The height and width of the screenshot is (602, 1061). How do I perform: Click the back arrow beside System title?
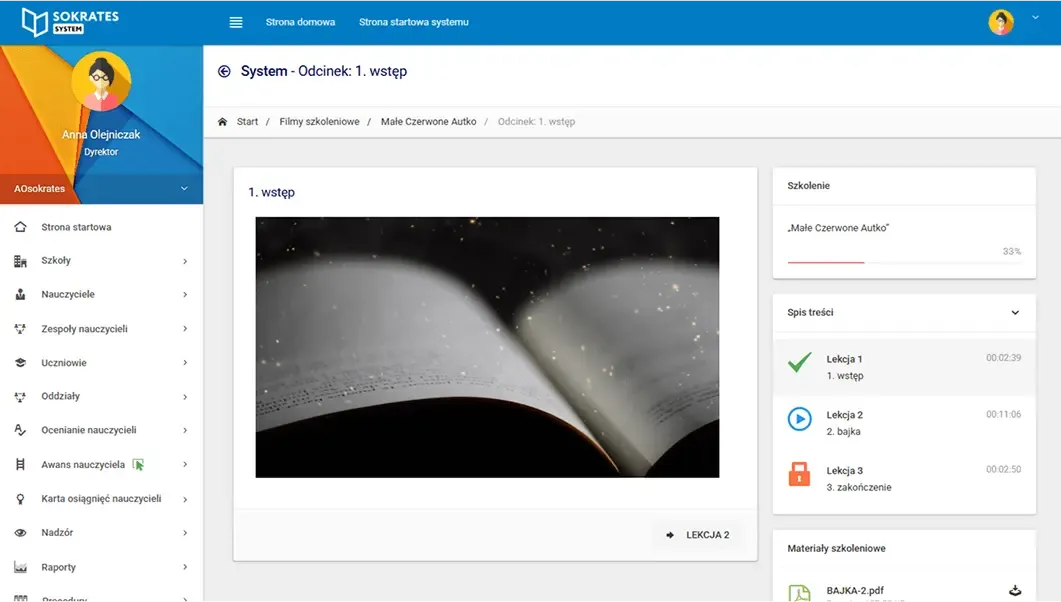224,72
